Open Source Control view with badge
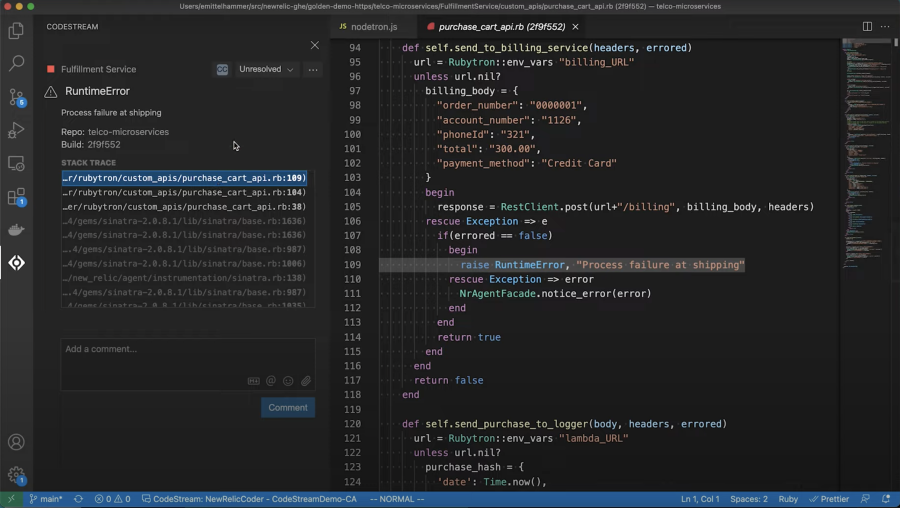The width and height of the screenshot is (900, 508). point(16,97)
